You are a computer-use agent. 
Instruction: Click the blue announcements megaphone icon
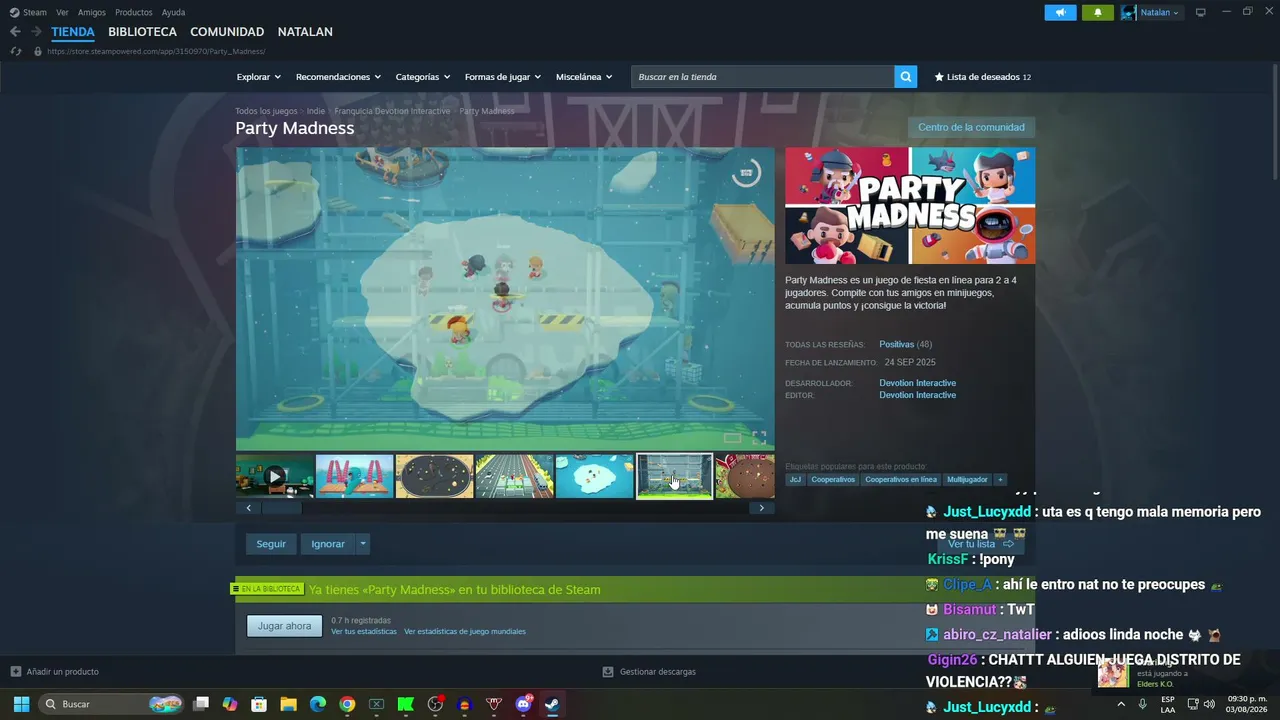(1060, 12)
